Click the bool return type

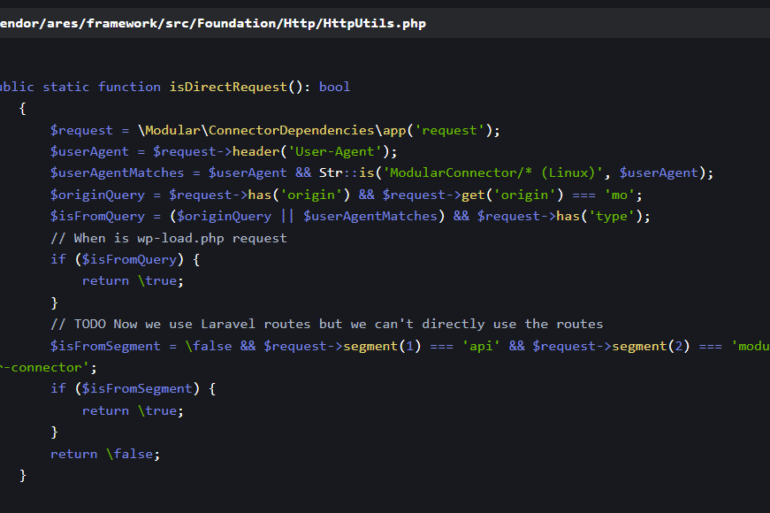click(334, 87)
